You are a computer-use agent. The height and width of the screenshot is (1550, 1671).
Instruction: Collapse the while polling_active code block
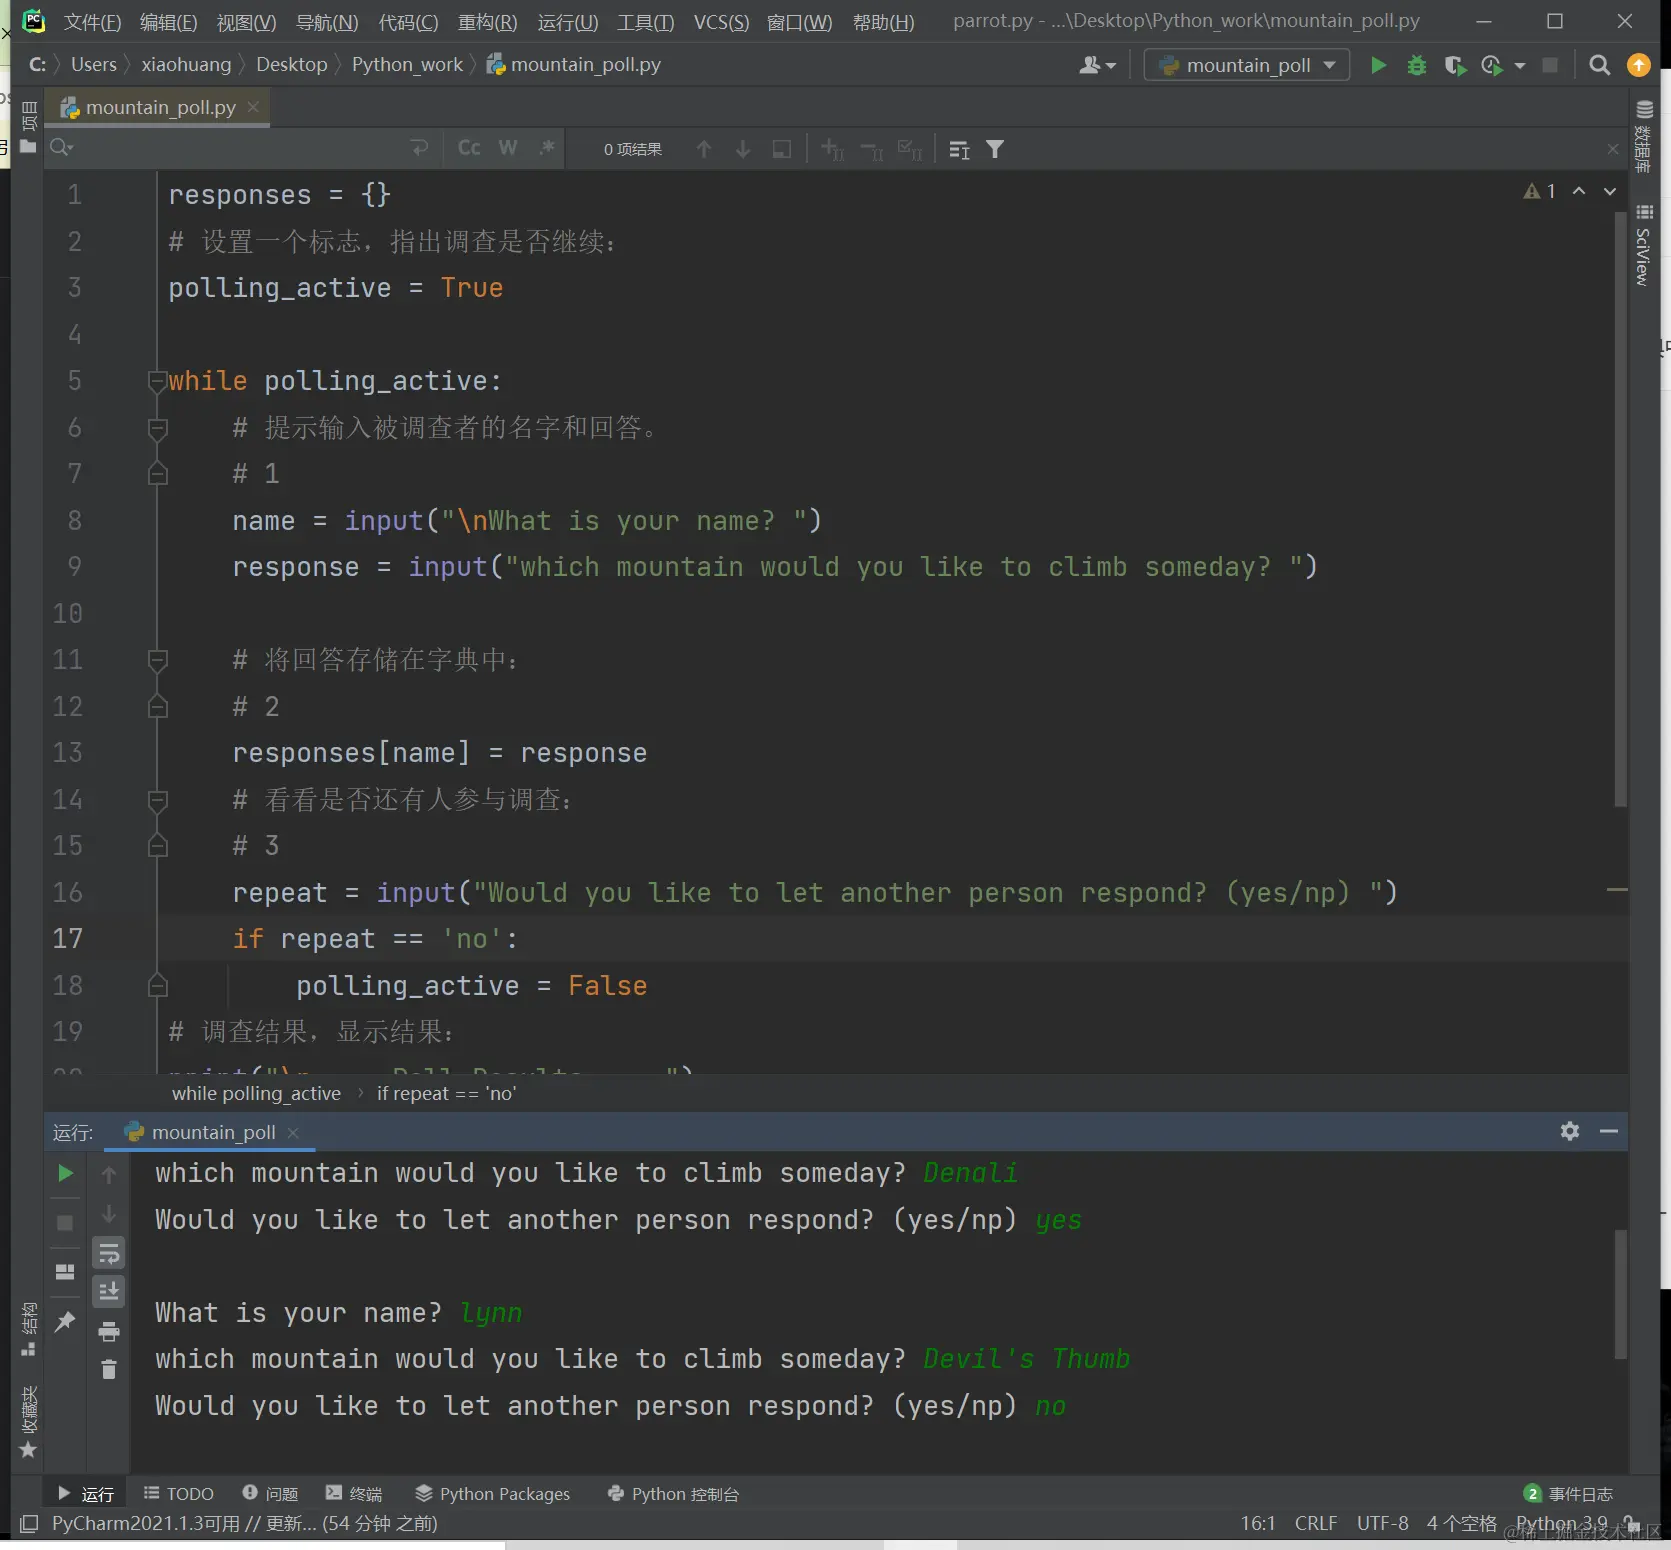point(157,381)
